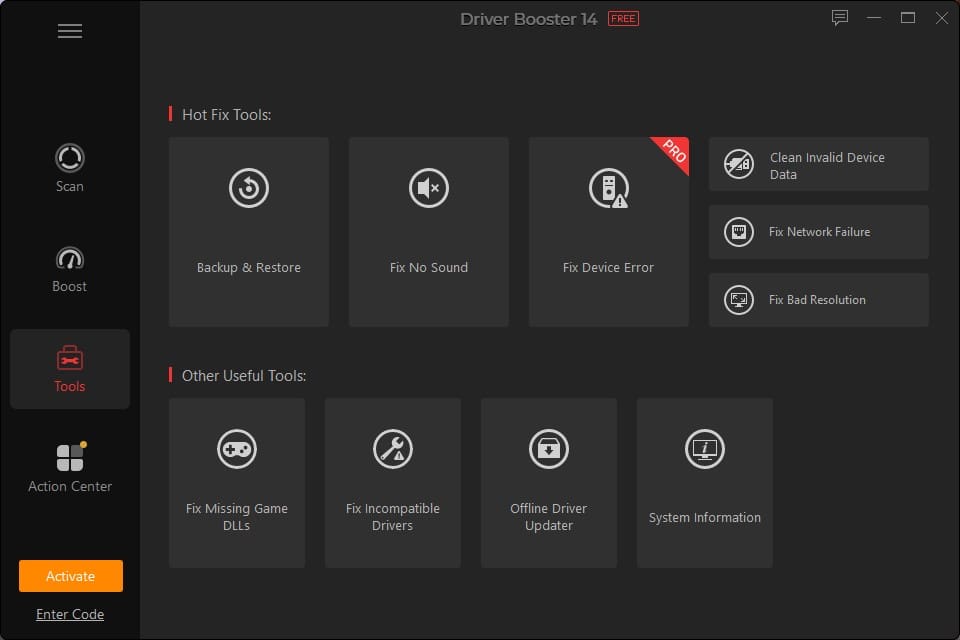Click the gamepad Fix Missing Game DLLs icon
Screen dimensions: 960x640
coord(237,449)
